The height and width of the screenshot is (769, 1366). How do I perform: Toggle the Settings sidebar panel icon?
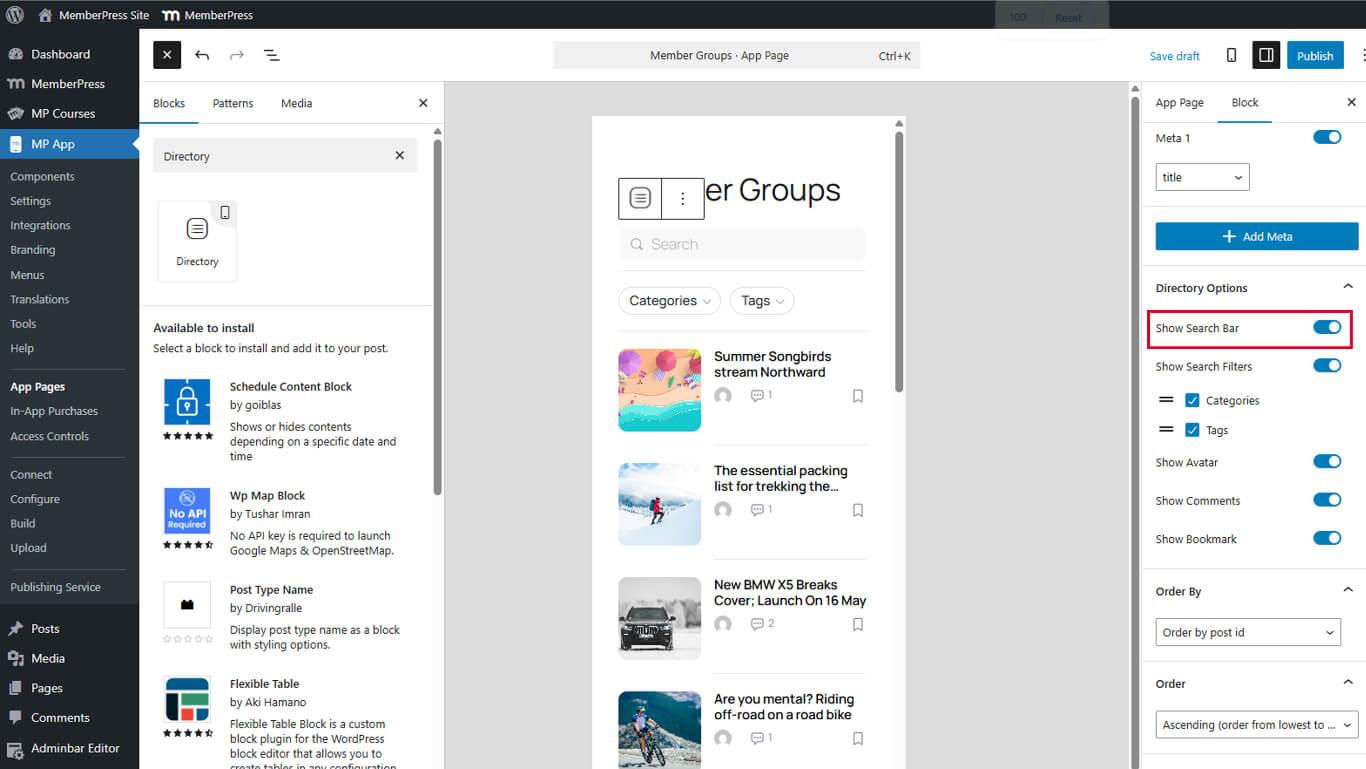pos(1266,55)
